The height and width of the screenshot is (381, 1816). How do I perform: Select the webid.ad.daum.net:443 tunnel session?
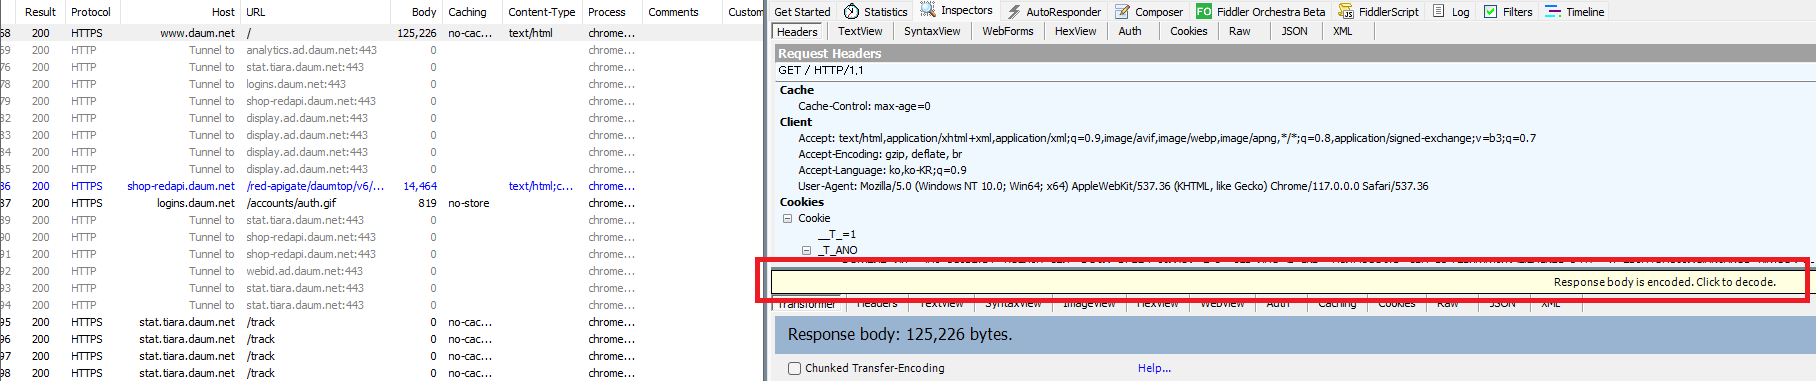click(x=305, y=271)
